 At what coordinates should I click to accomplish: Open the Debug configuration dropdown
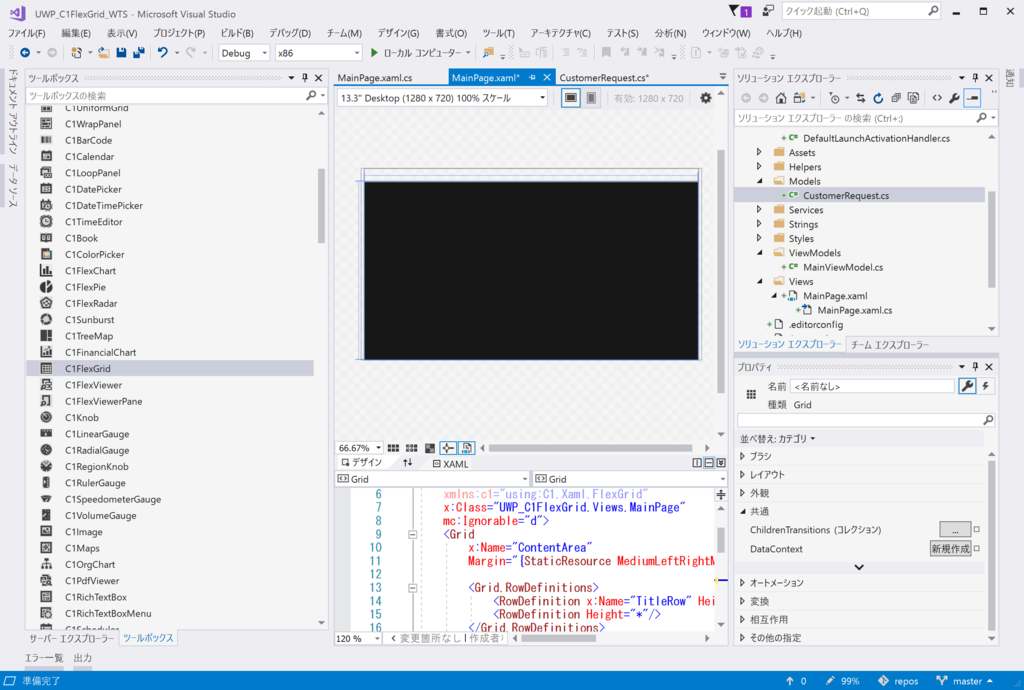click(244, 53)
